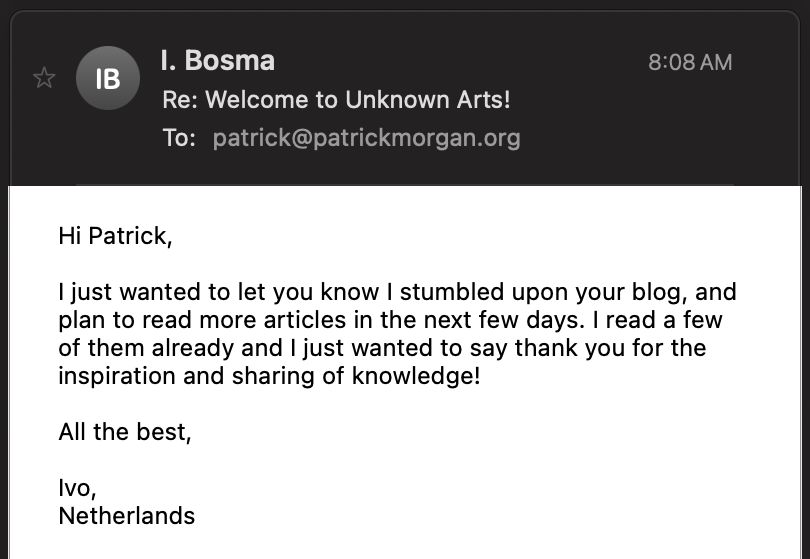Viewport: 810px width, 559px height.
Task: Click the IB sender avatar
Action: [107, 78]
